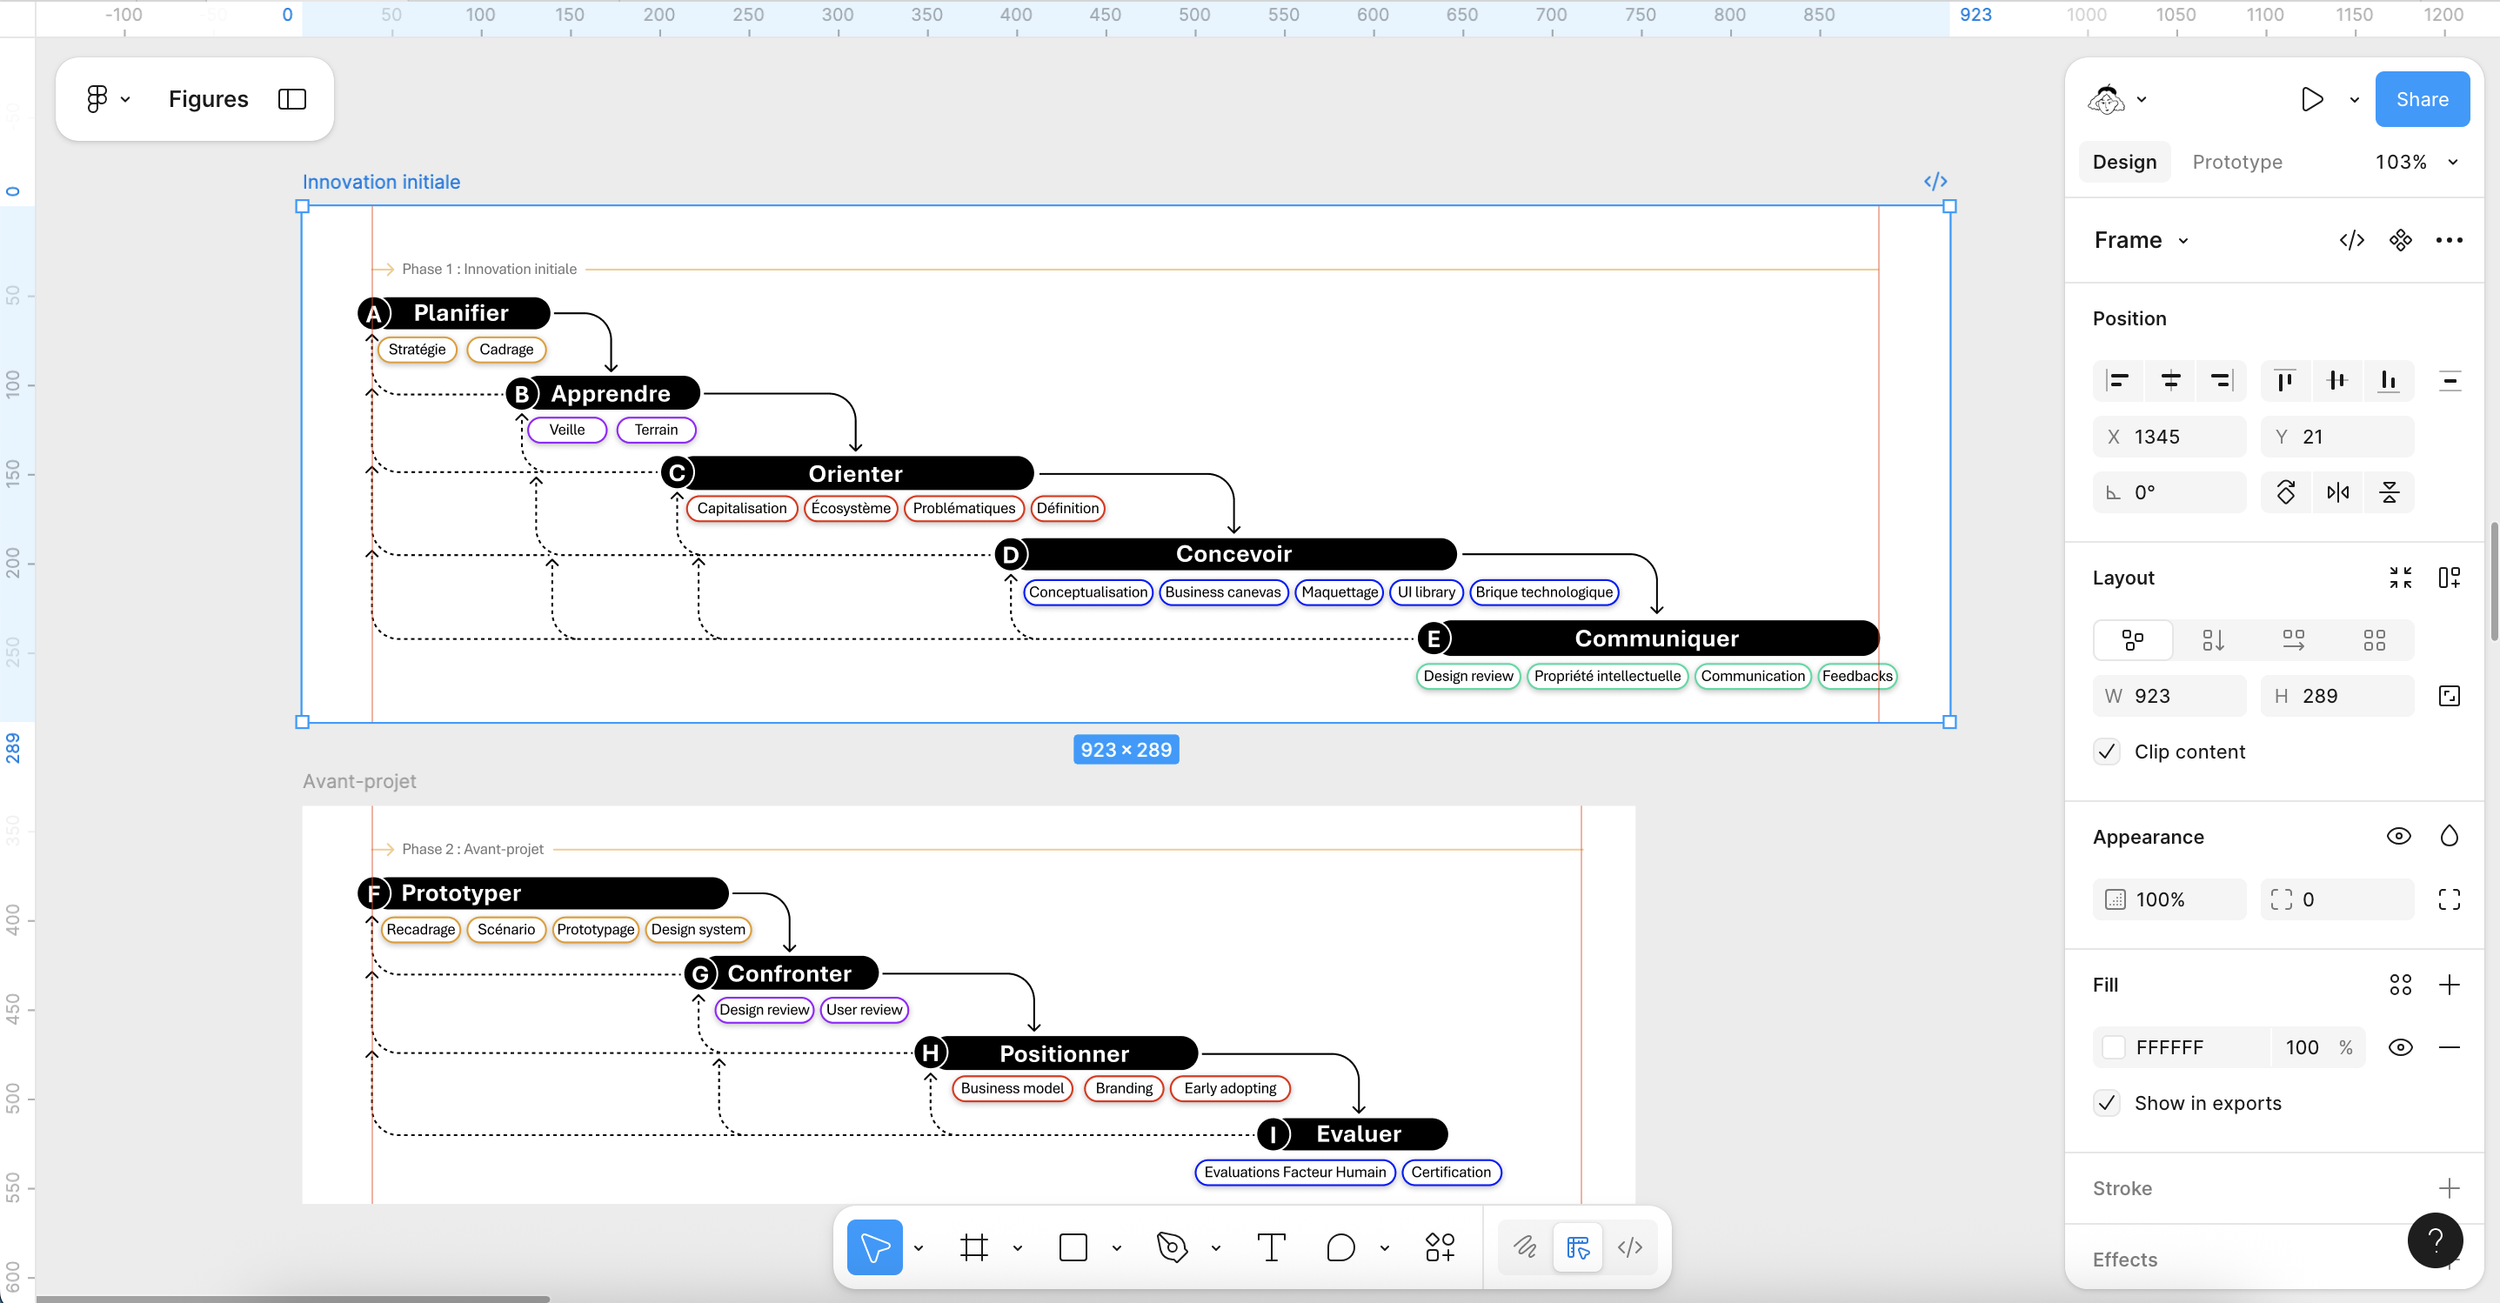Switch to Dev Mode in bottom toolbar

[1630, 1247]
